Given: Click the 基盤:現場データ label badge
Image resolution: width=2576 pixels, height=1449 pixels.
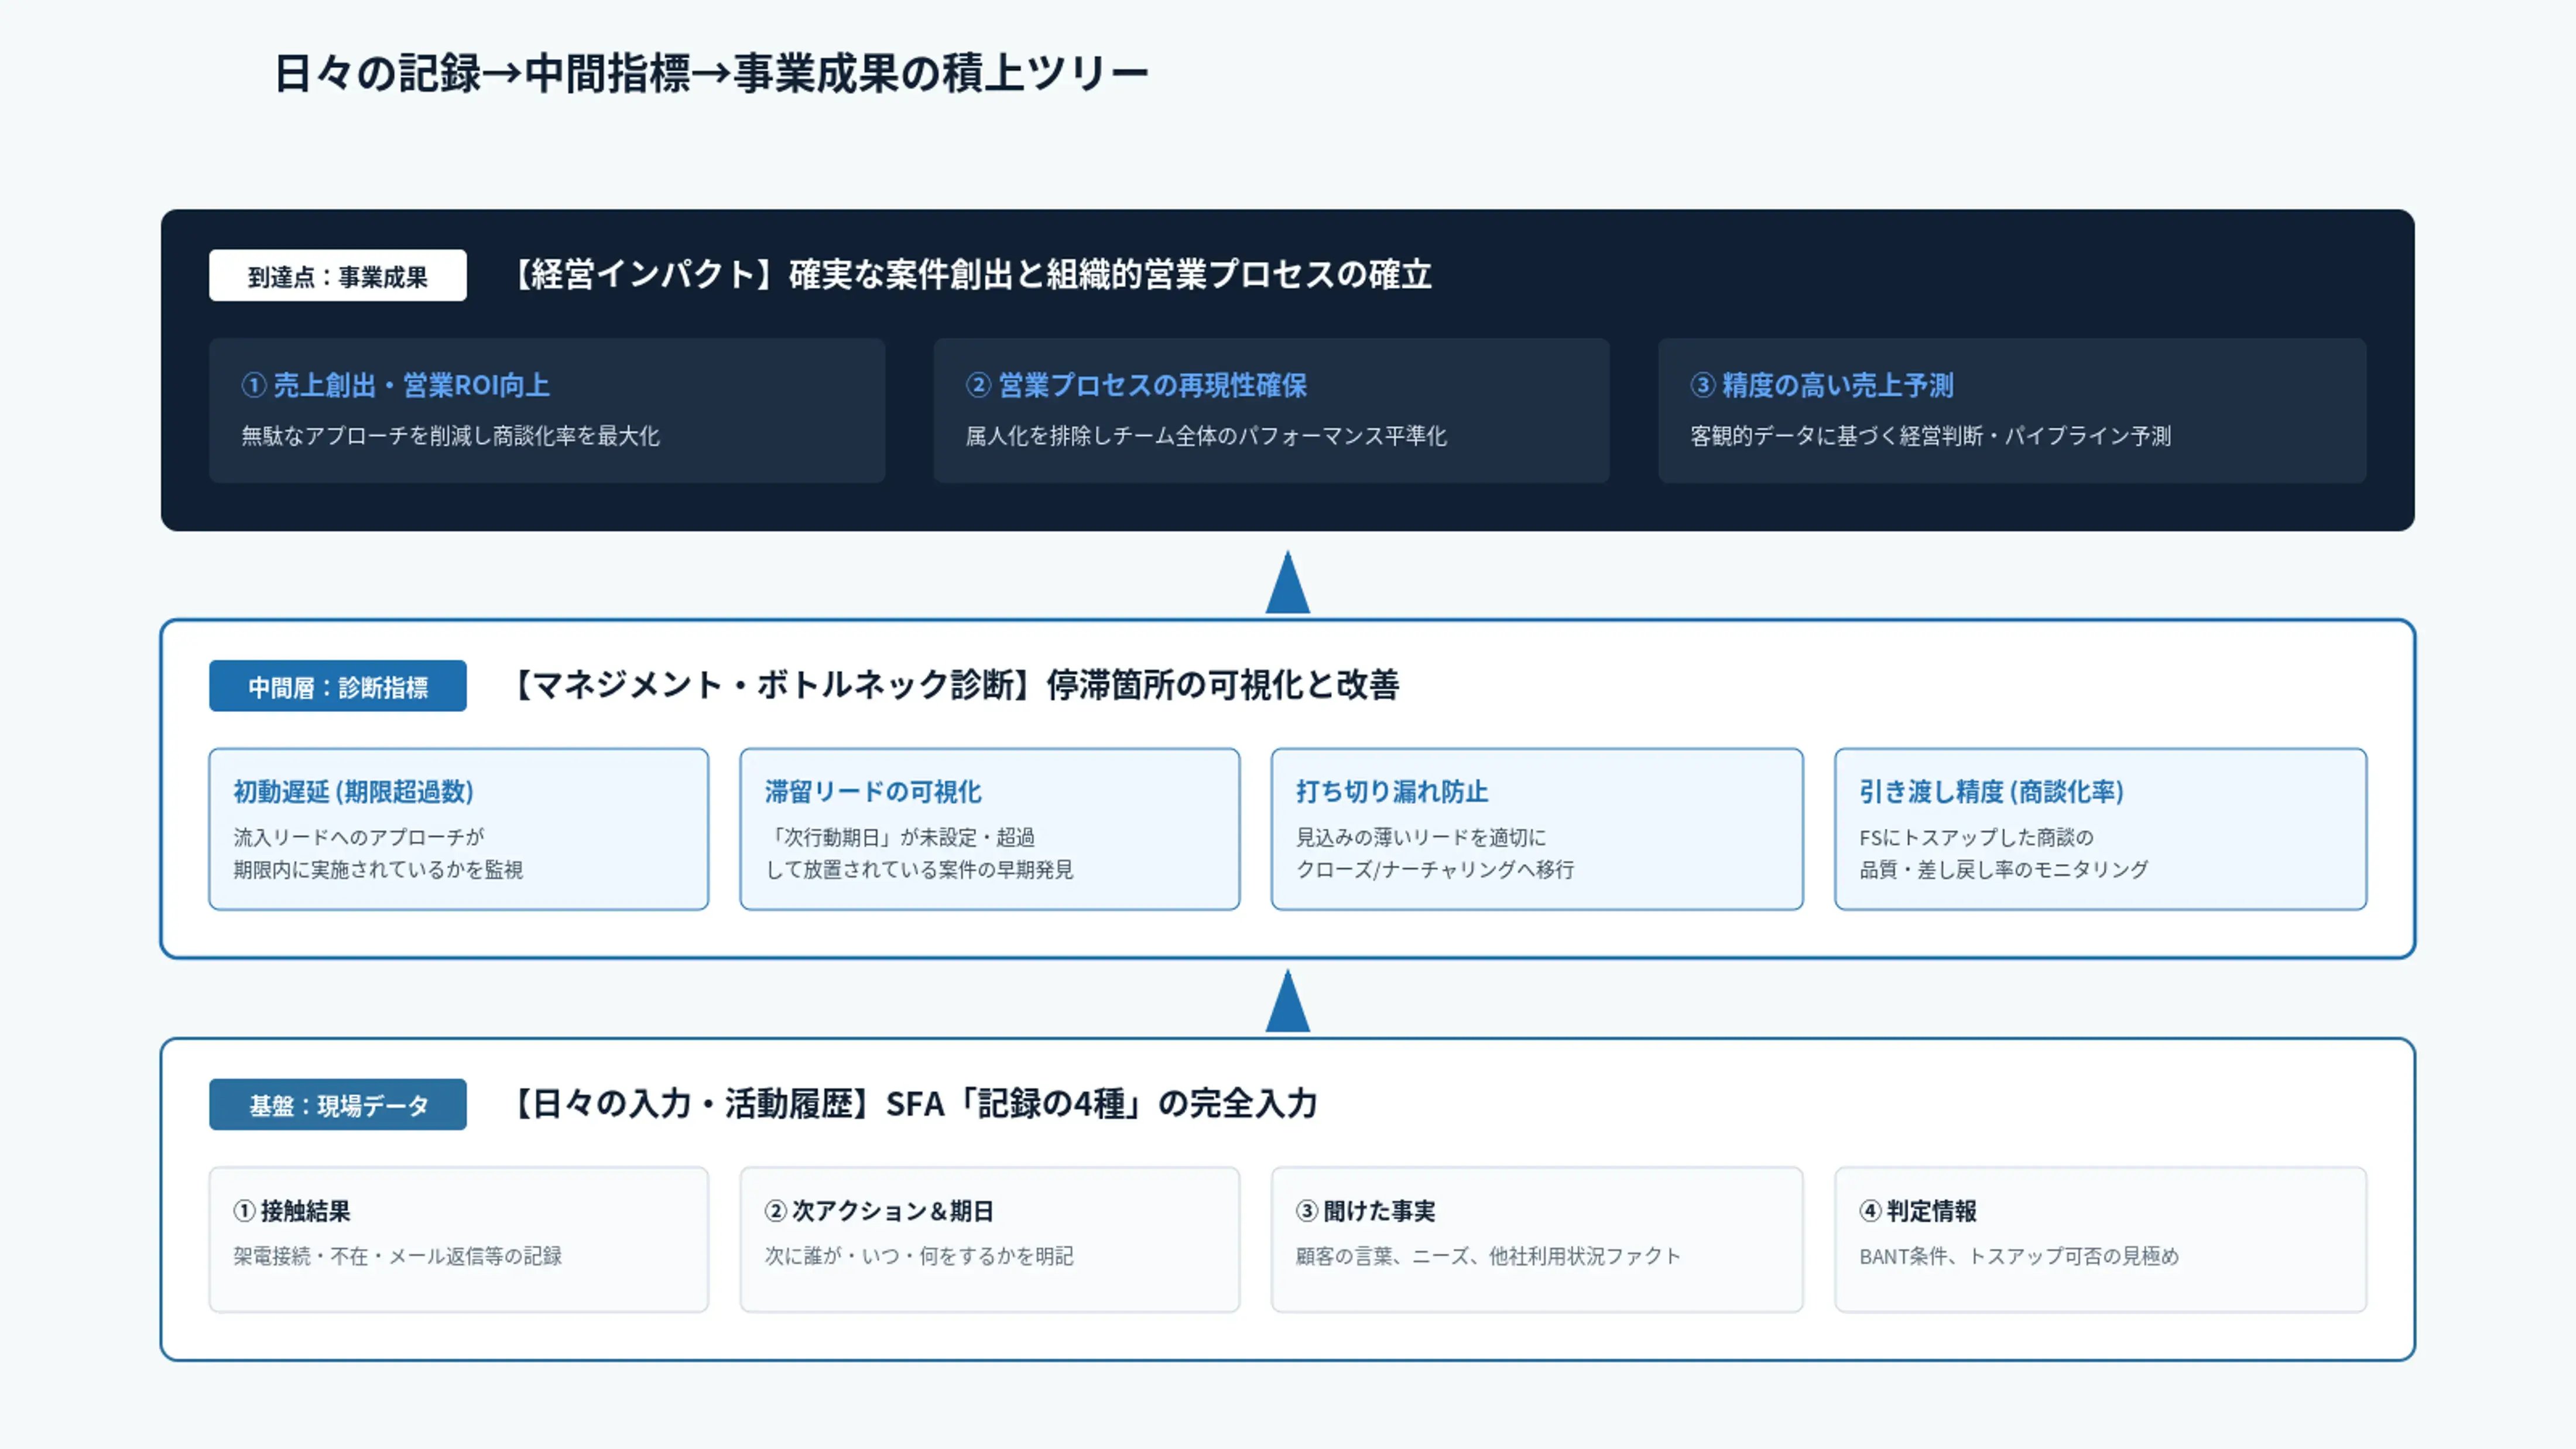Looking at the screenshot, I should (337, 1104).
